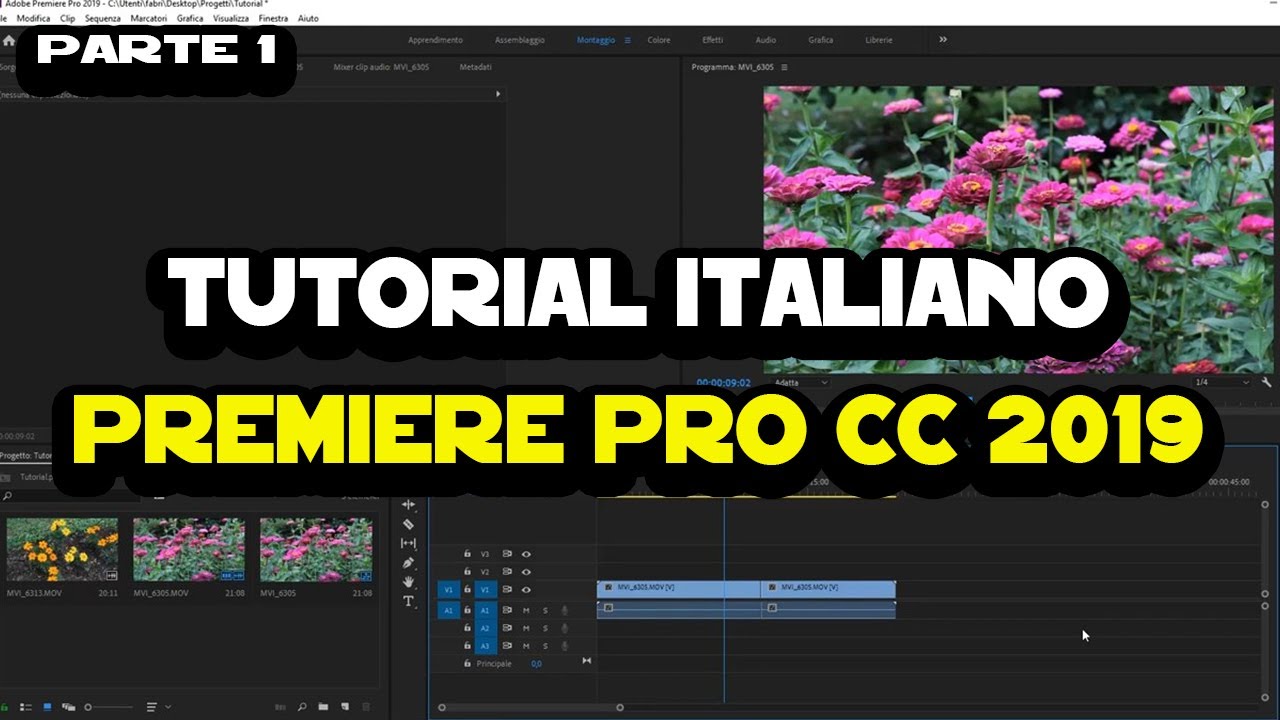Select the Razor tool
The image size is (1280, 720).
[408, 524]
